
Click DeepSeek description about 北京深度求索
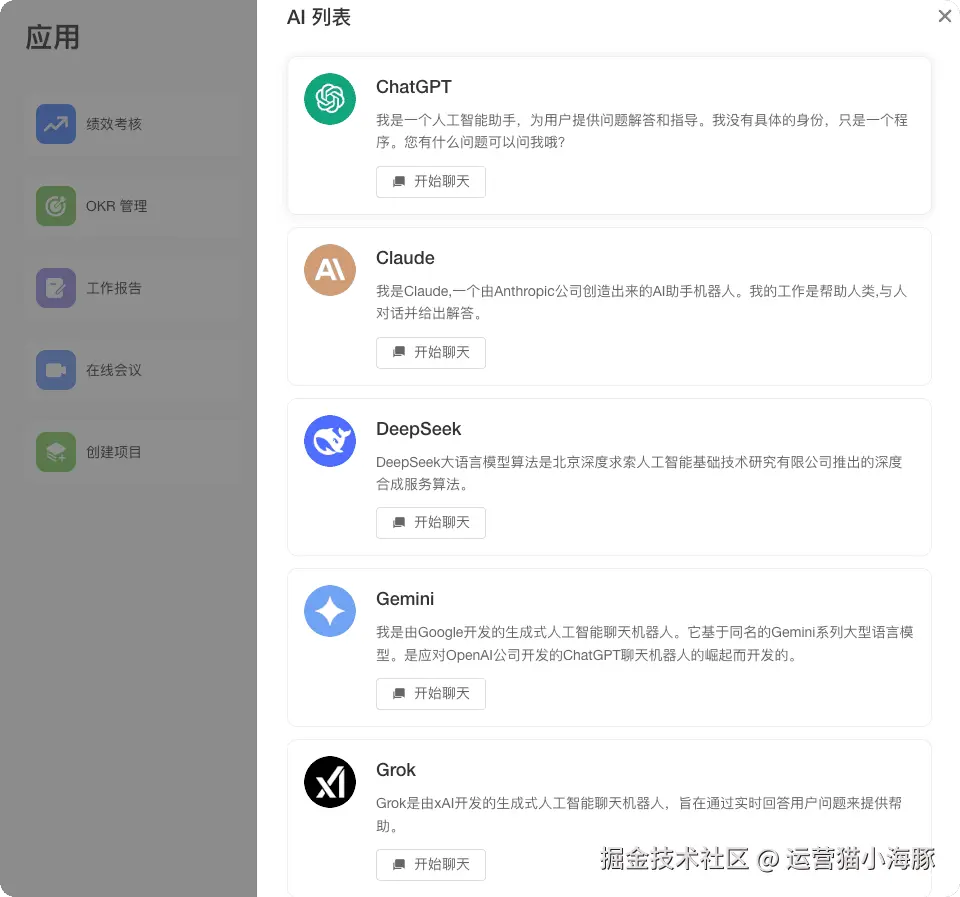point(640,473)
